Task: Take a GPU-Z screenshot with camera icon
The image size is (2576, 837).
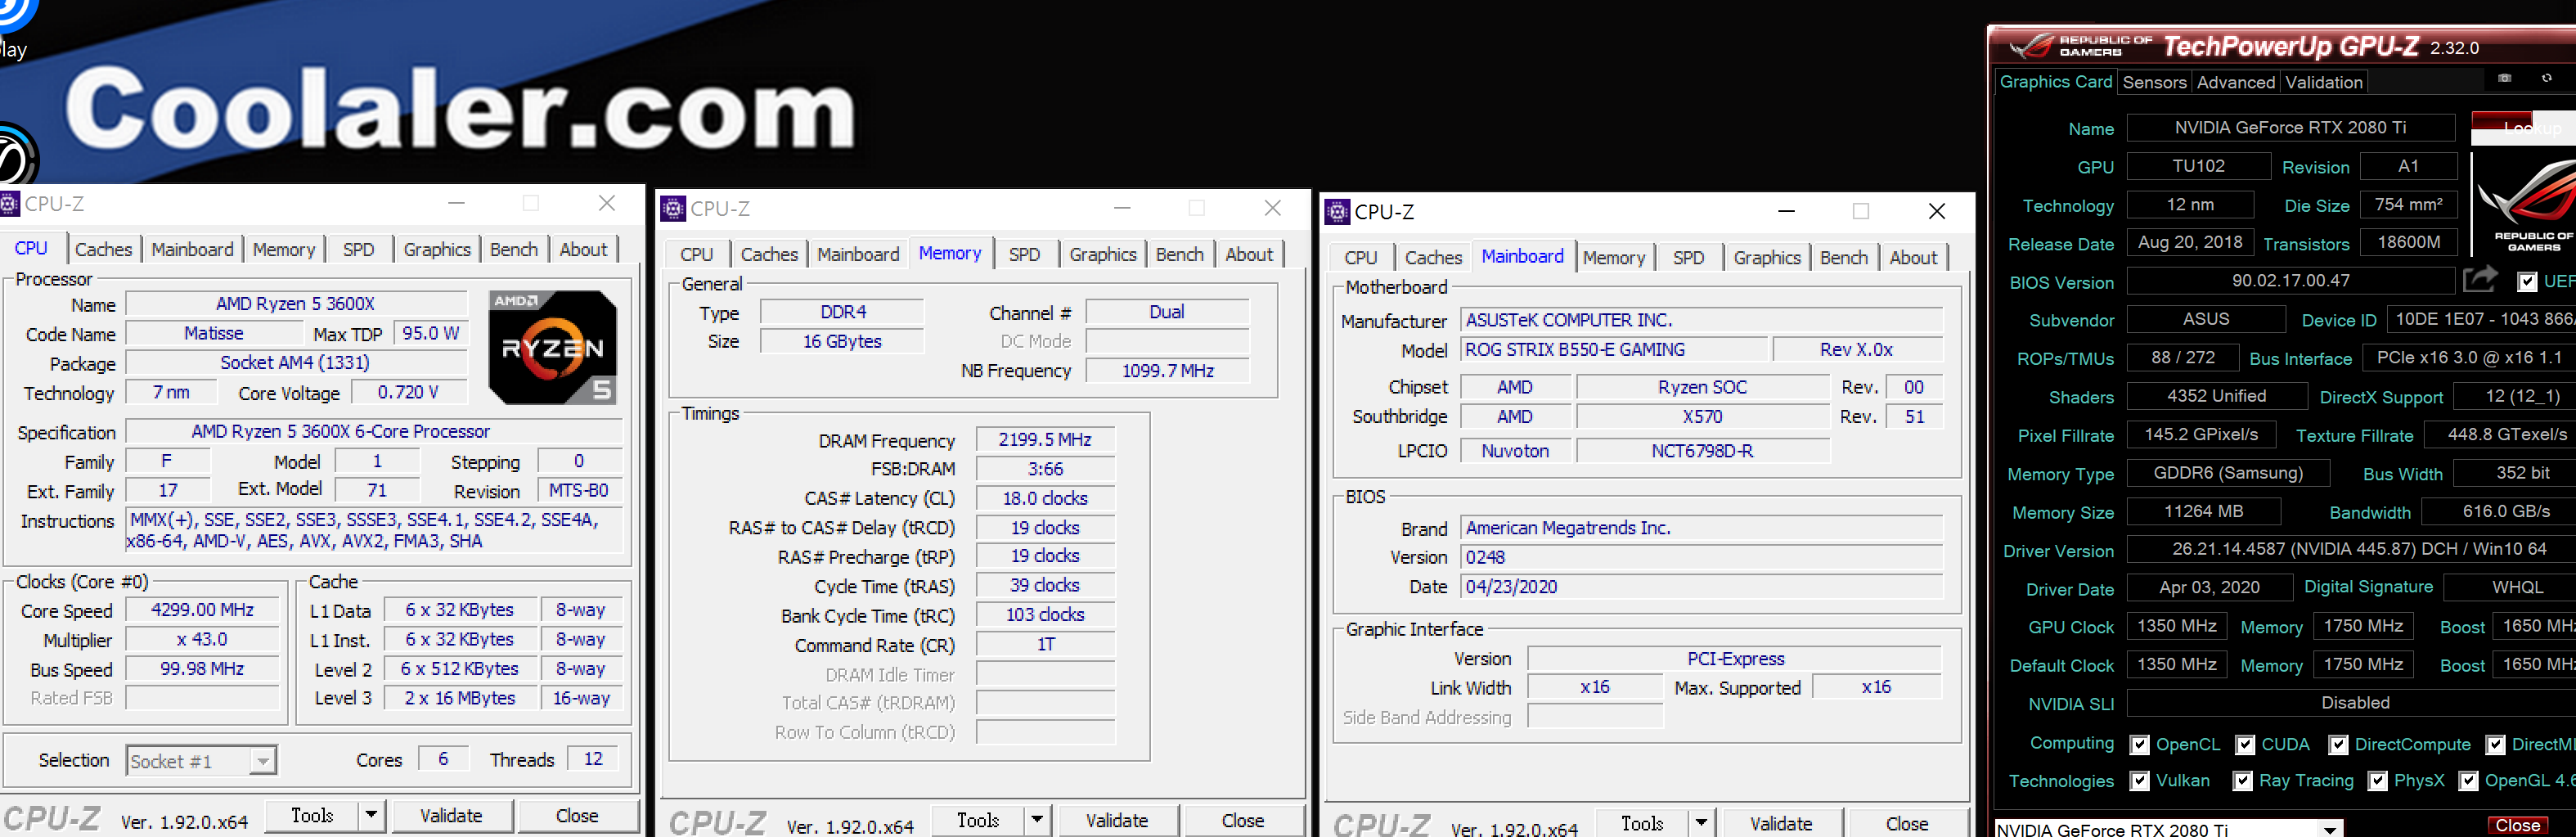Action: [x=2504, y=79]
